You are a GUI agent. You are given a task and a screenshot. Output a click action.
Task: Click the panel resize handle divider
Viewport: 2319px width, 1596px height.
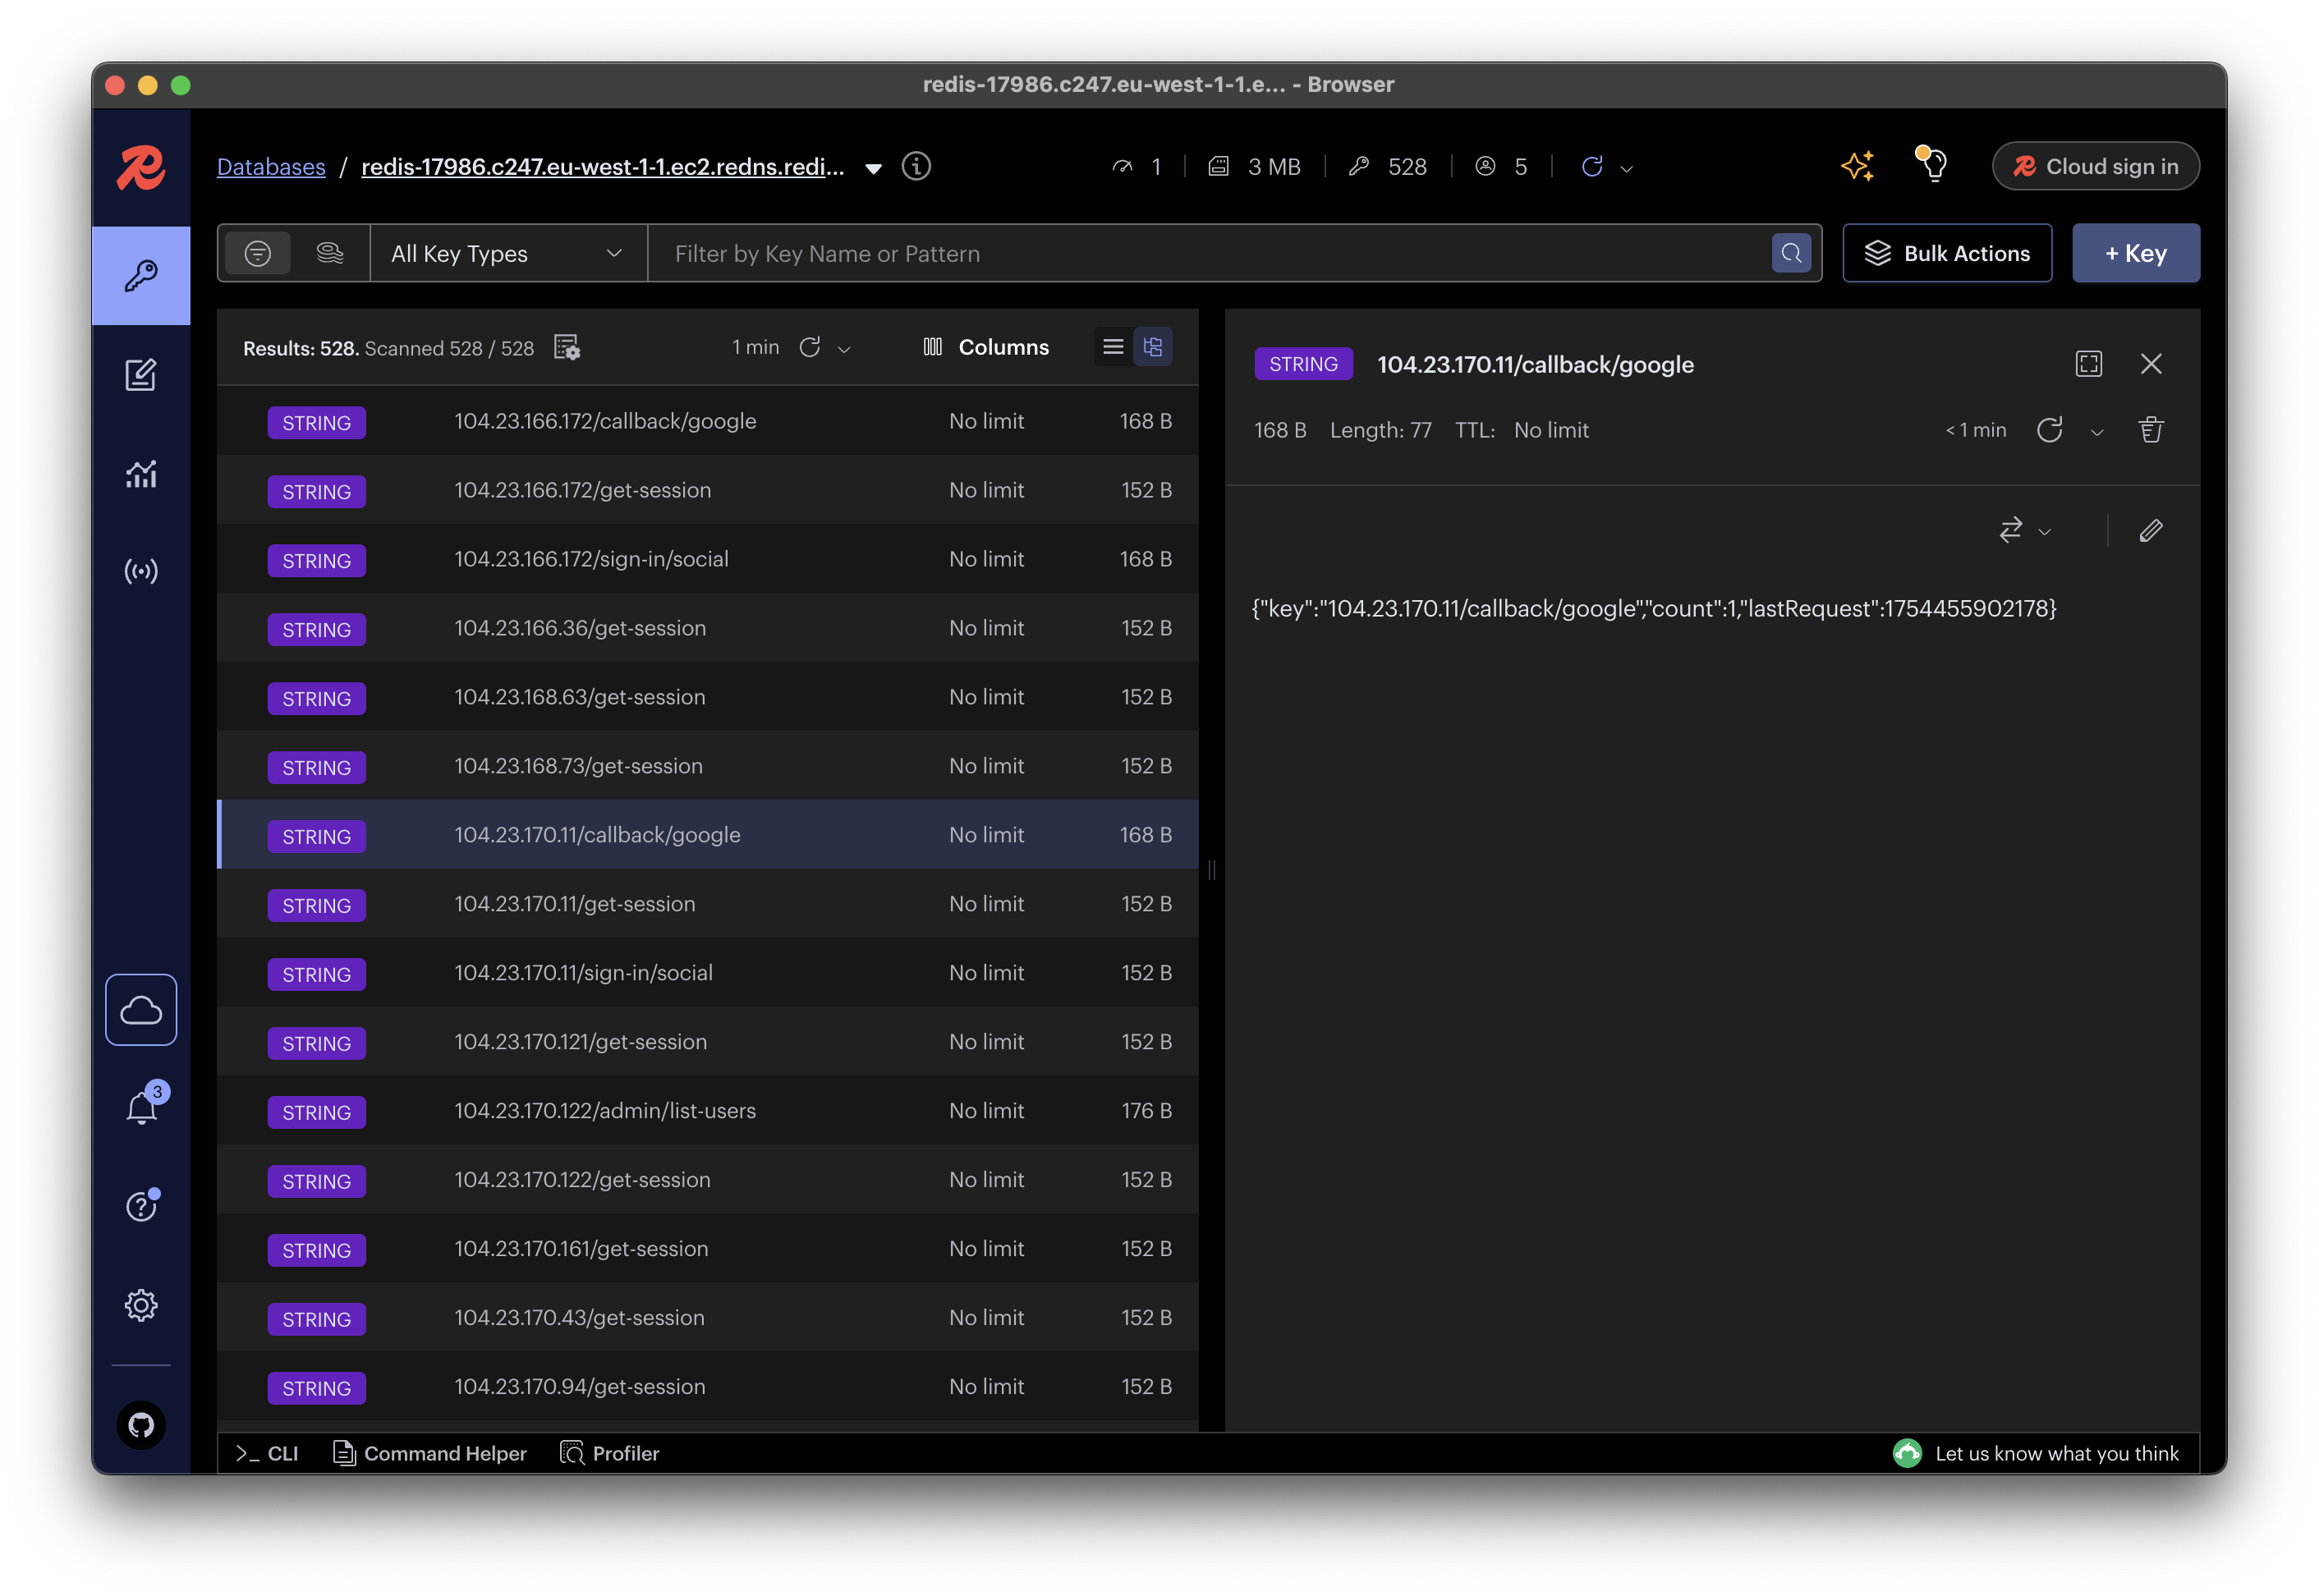coord(1211,870)
